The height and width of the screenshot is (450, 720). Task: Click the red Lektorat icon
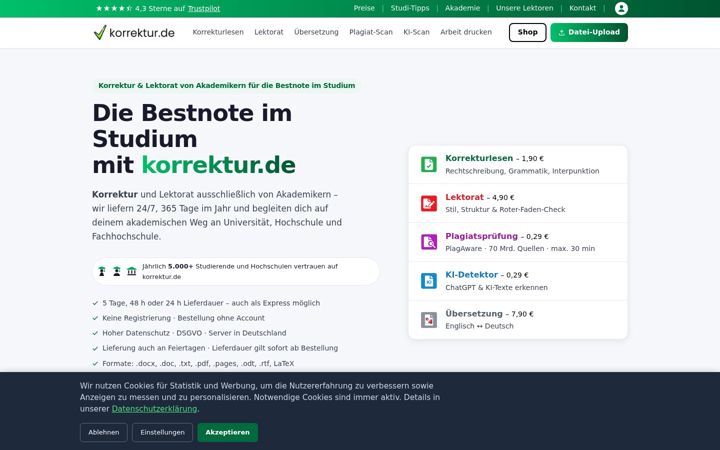(x=429, y=203)
